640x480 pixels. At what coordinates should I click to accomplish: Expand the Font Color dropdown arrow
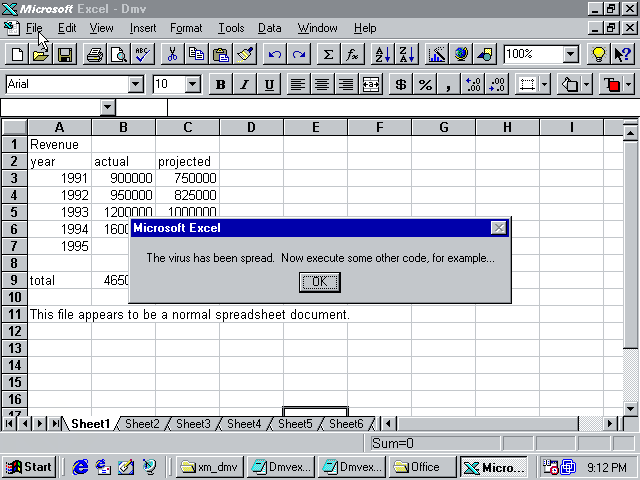click(629, 84)
